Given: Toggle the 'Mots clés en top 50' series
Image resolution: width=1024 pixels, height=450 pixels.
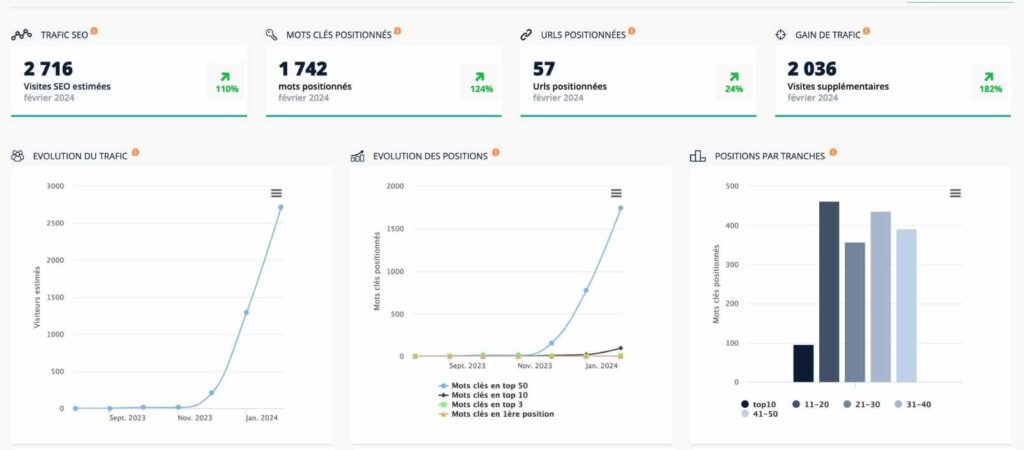Looking at the screenshot, I should 490,386.
